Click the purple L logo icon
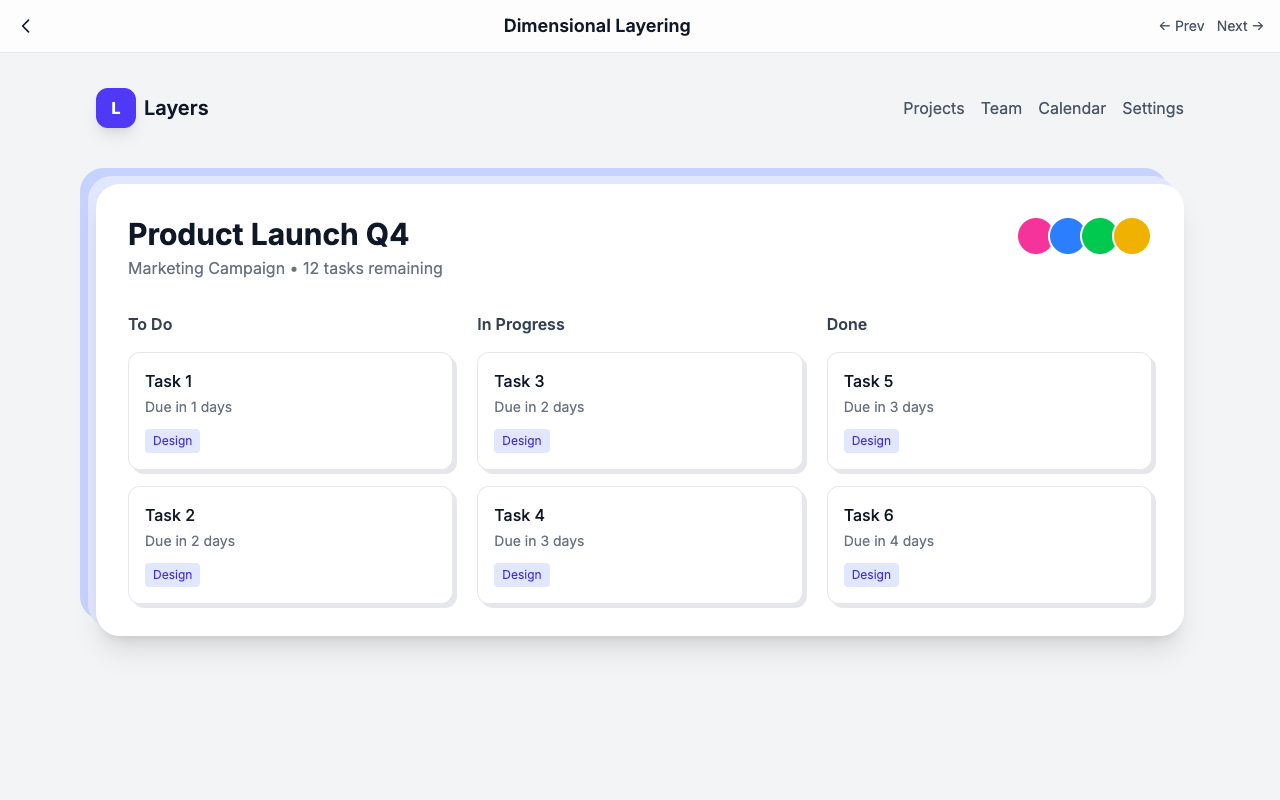This screenshot has width=1280, height=800. coord(116,108)
